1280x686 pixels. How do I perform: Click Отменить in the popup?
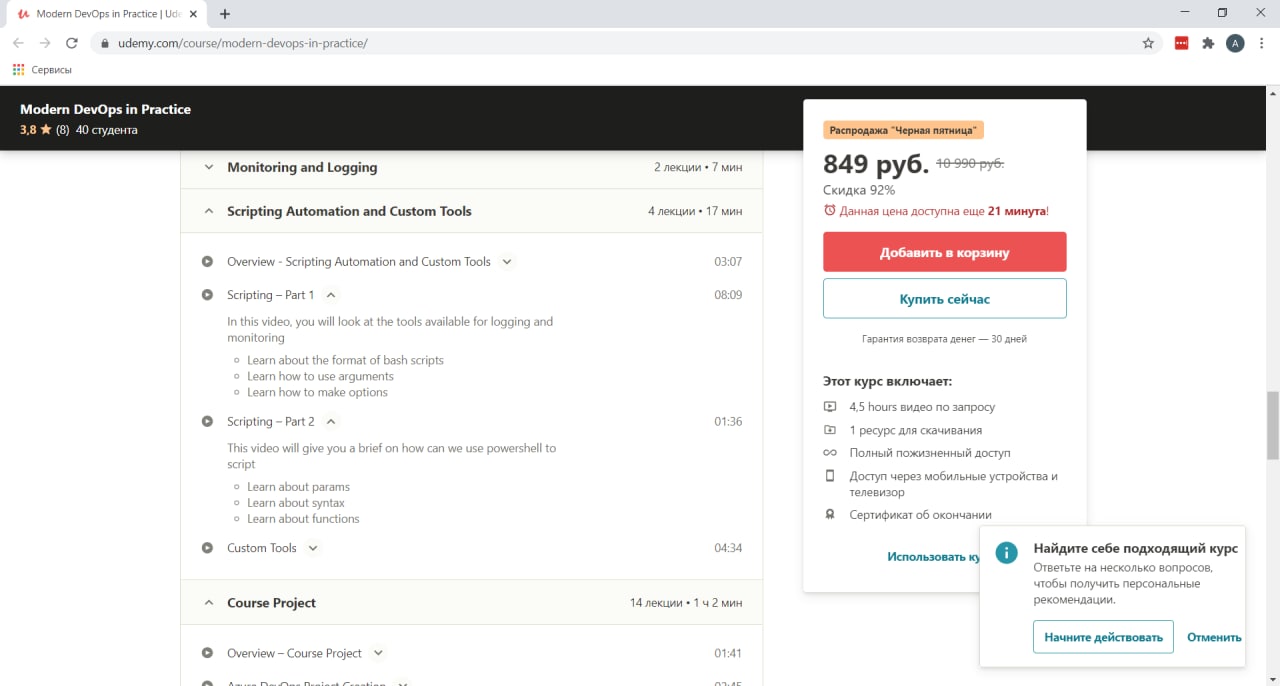1214,637
